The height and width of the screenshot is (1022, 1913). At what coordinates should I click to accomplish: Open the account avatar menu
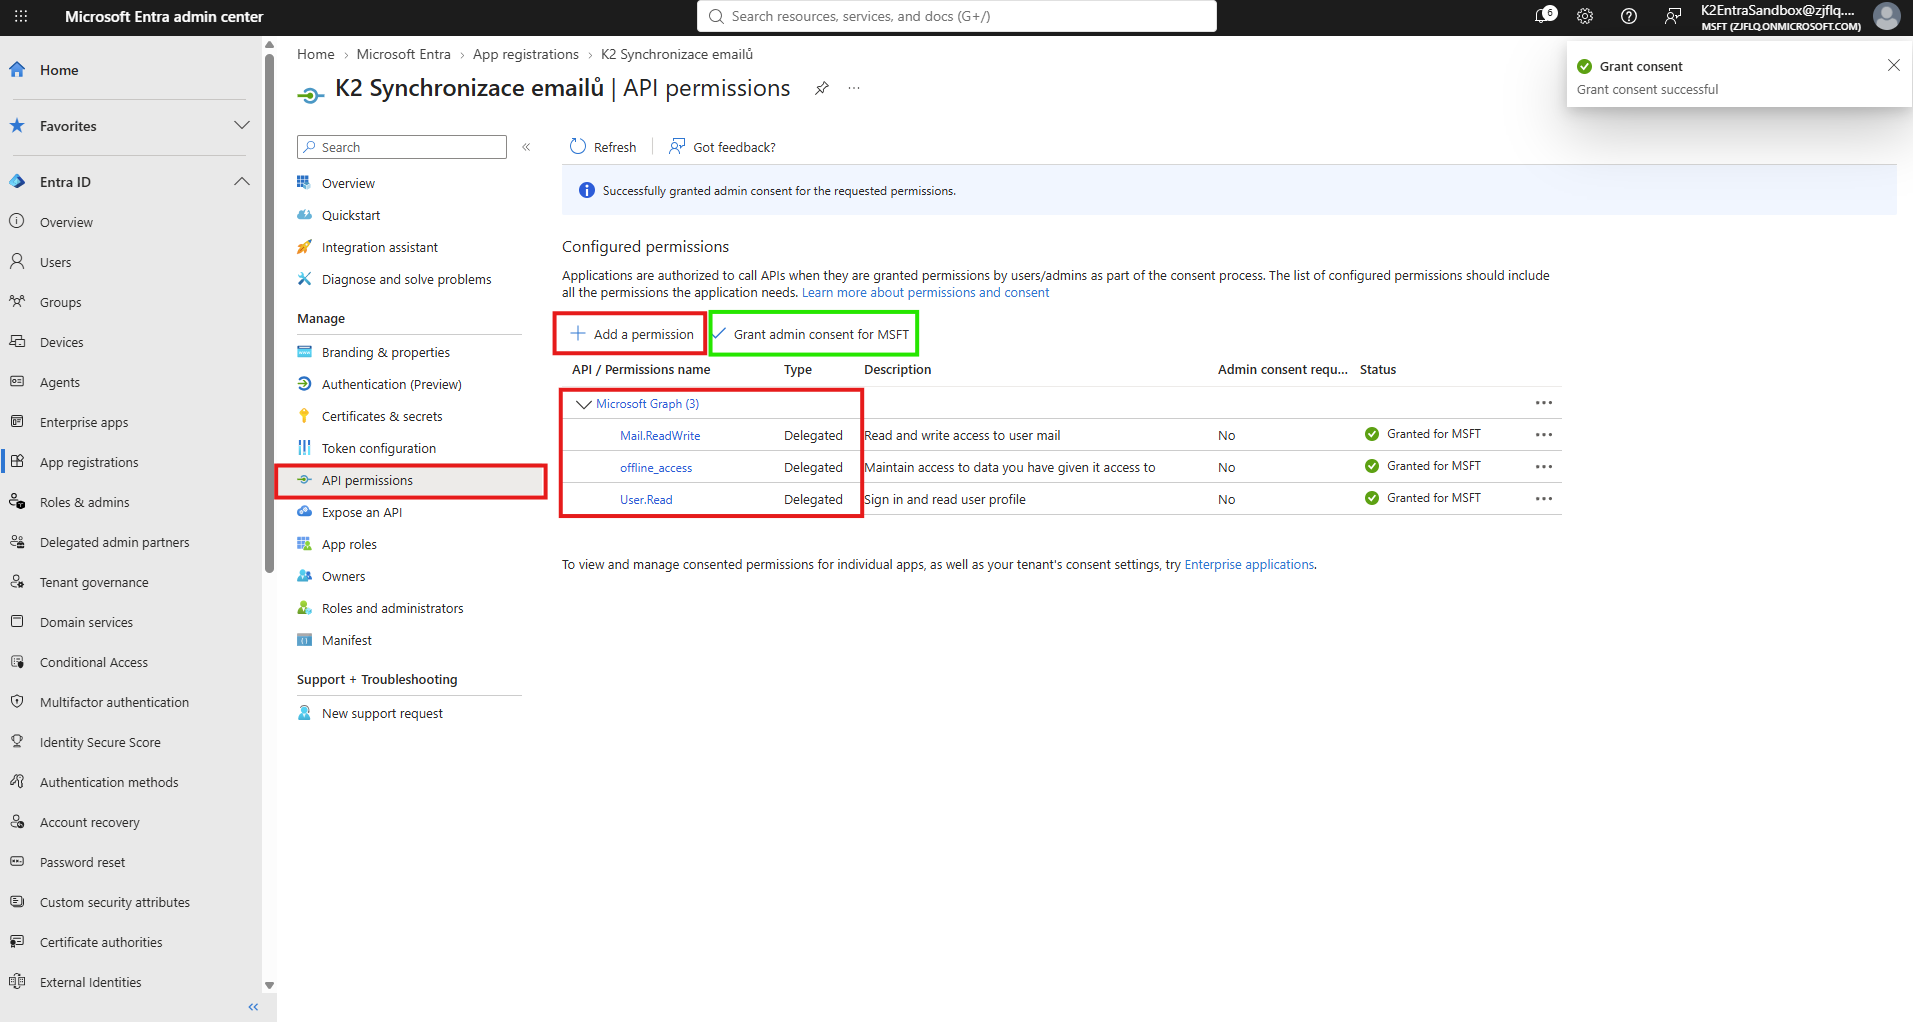click(x=1886, y=16)
